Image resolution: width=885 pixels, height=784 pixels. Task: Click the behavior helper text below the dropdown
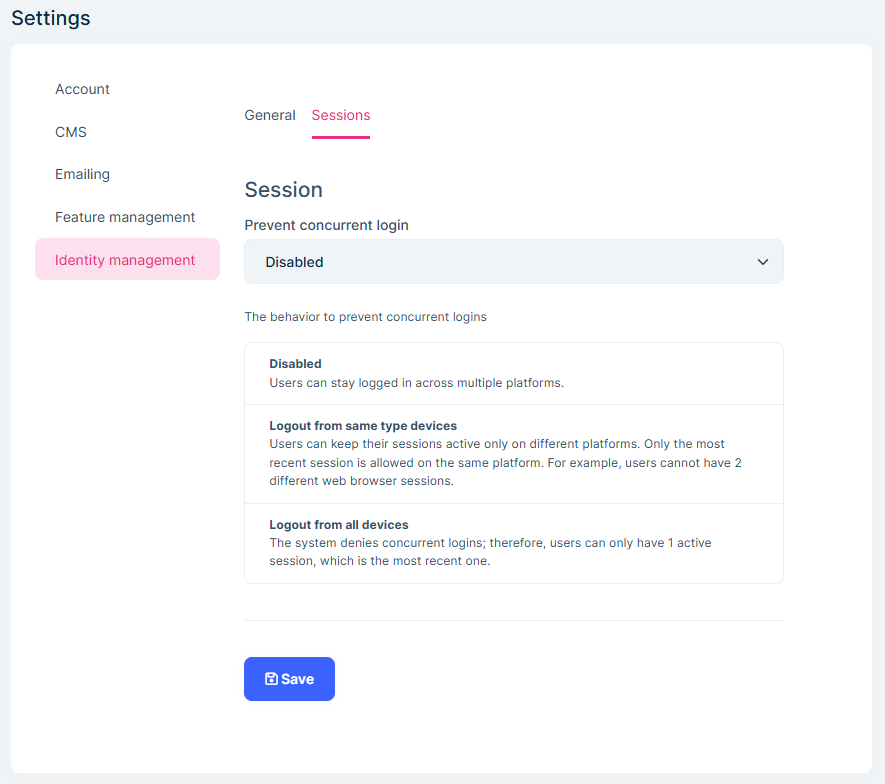[x=365, y=315]
